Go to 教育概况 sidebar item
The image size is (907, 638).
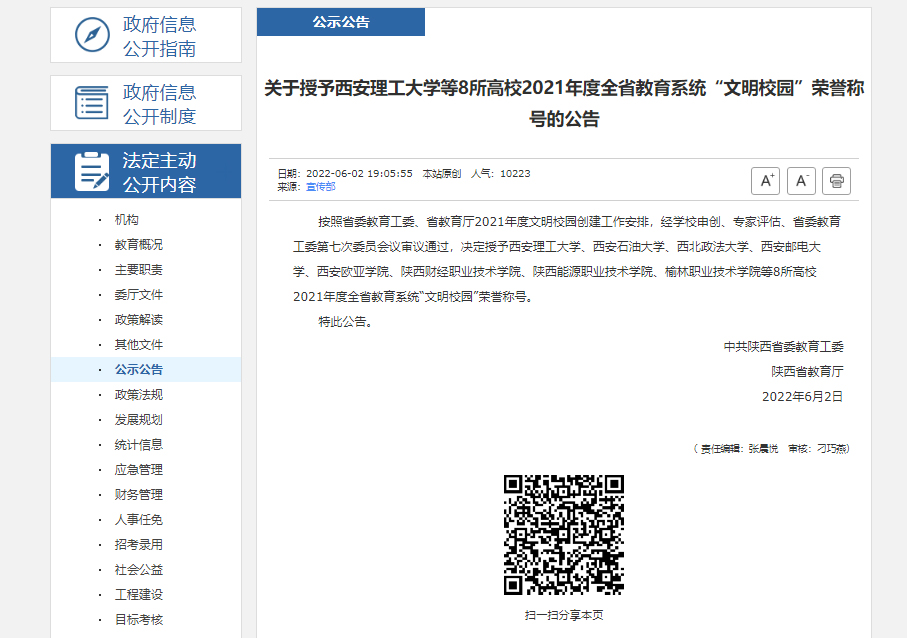[x=138, y=245]
